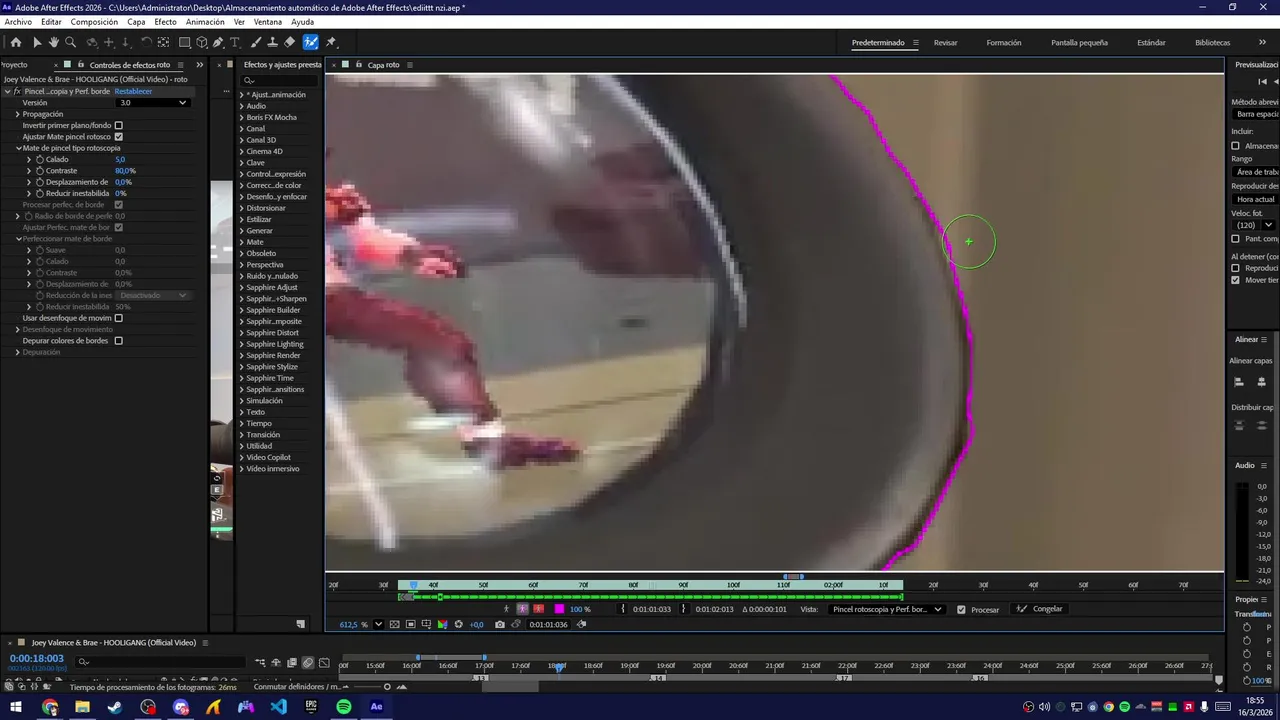
Task: Switch to Formación workspace
Action: pos(1003,43)
